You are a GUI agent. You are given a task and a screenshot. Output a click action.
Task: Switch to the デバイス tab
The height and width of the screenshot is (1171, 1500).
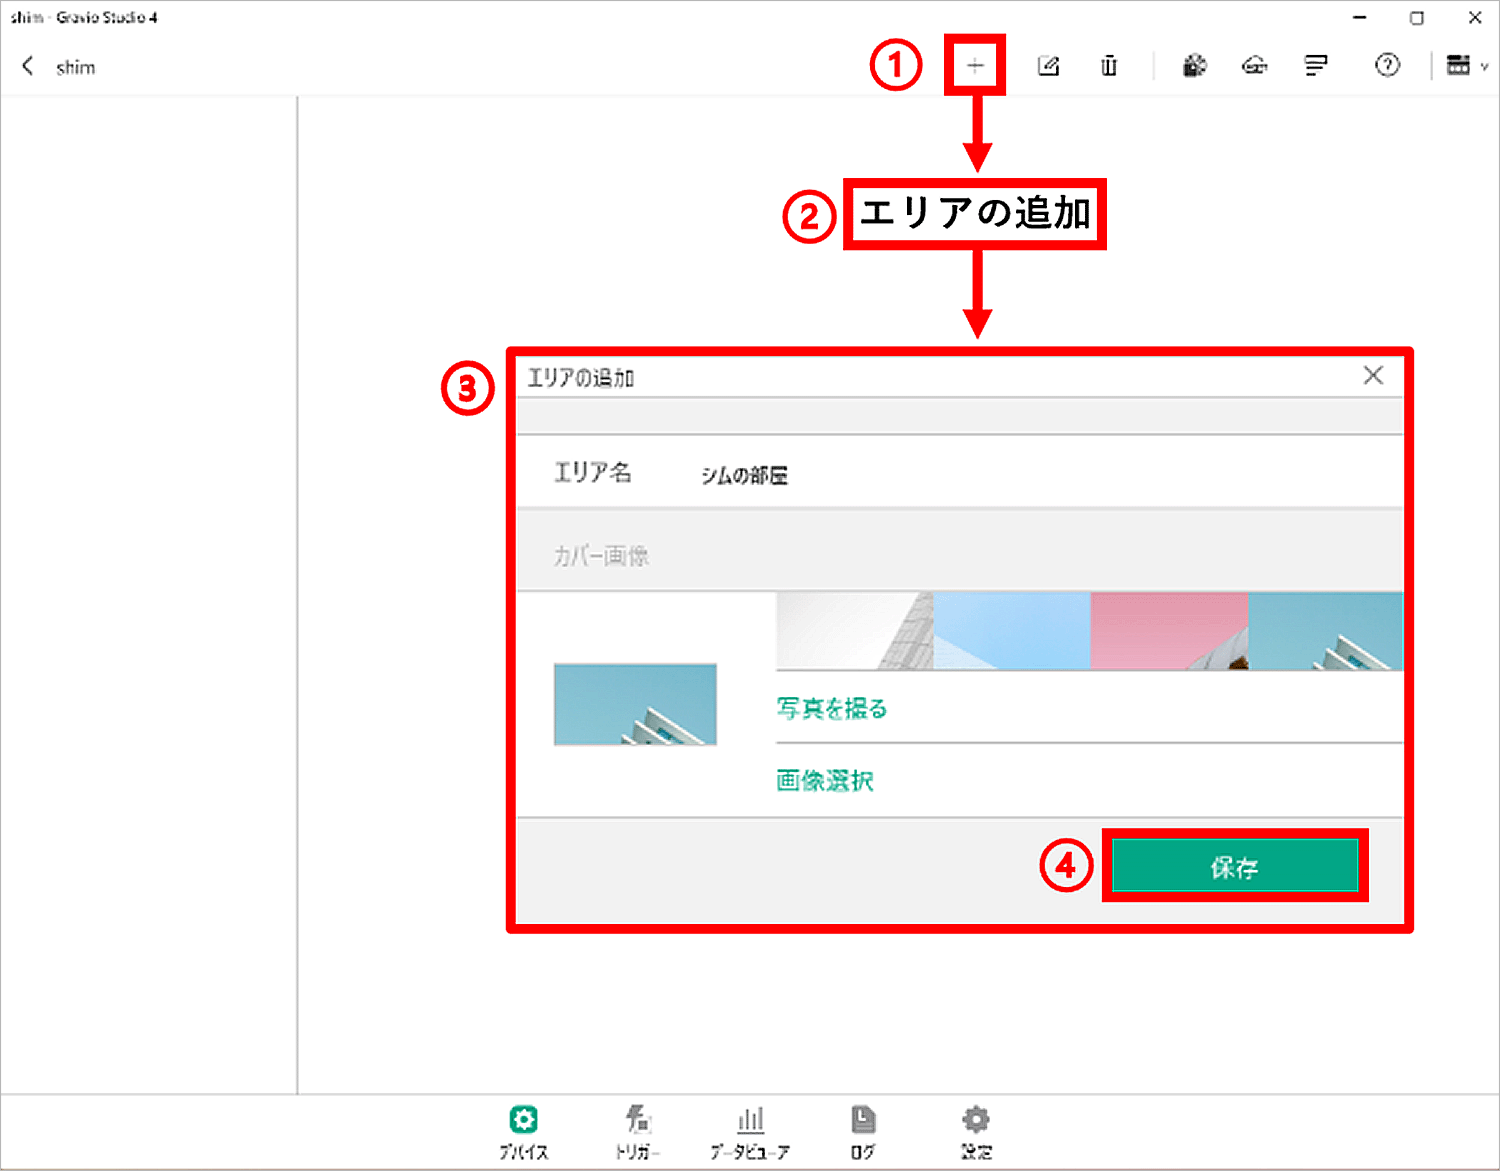click(x=524, y=1133)
